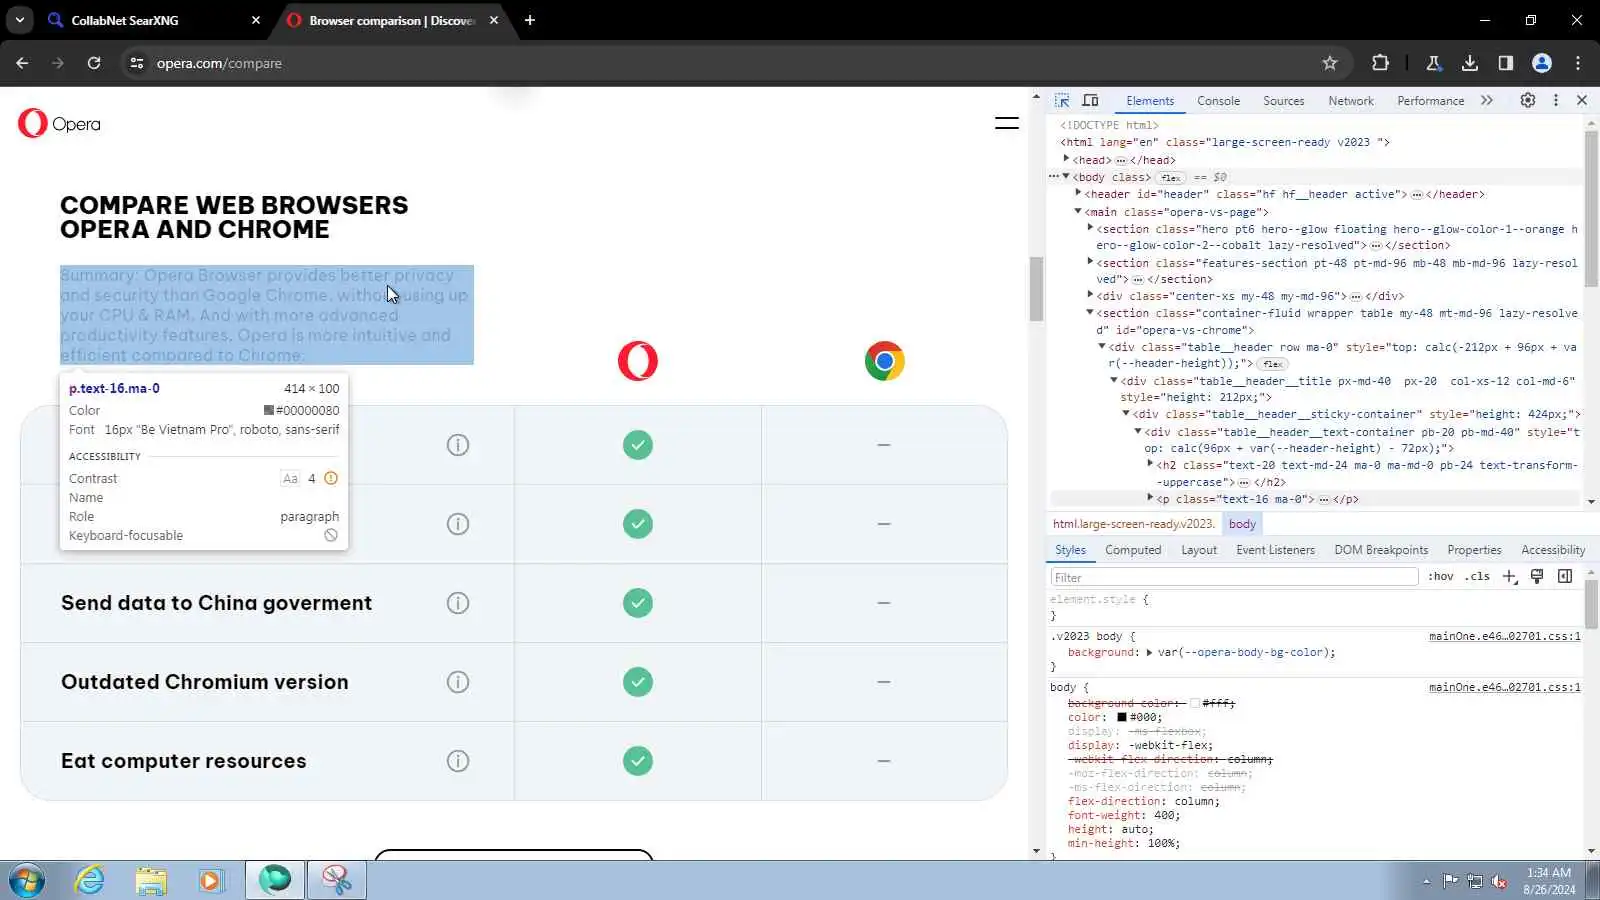Activate the DevTools inspect element picker

[1062, 101]
